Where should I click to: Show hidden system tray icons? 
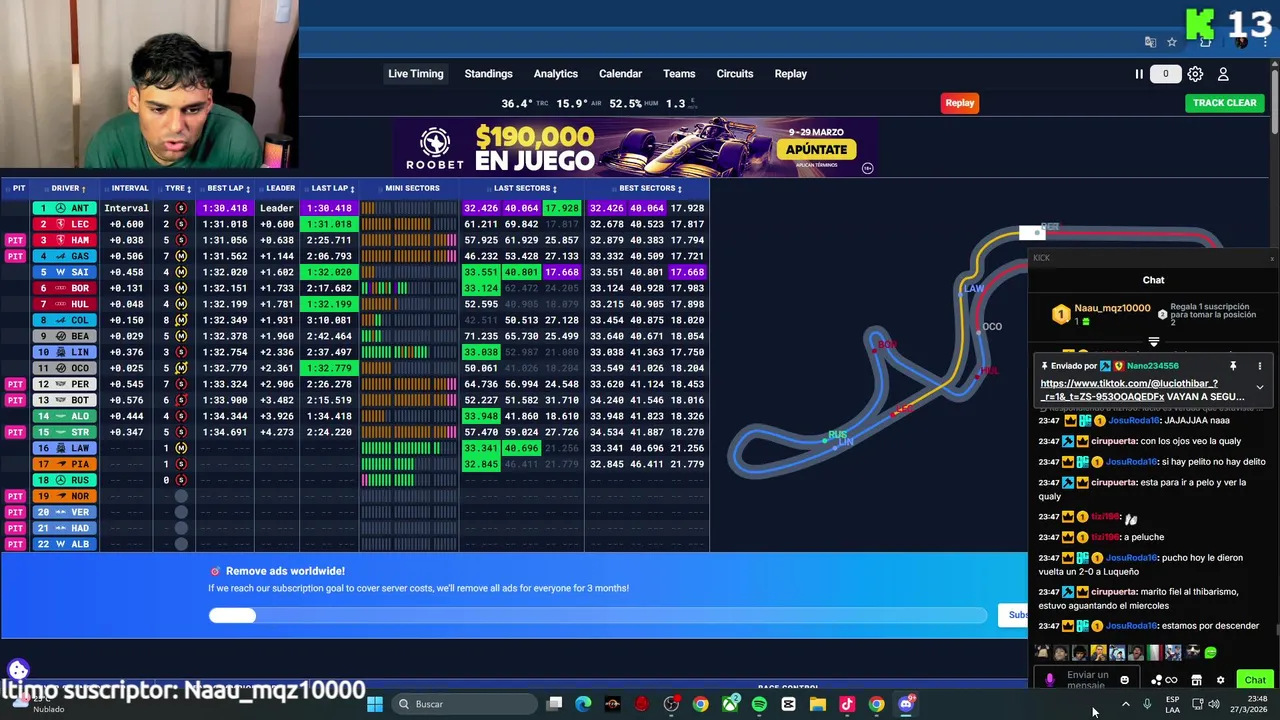1126,704
